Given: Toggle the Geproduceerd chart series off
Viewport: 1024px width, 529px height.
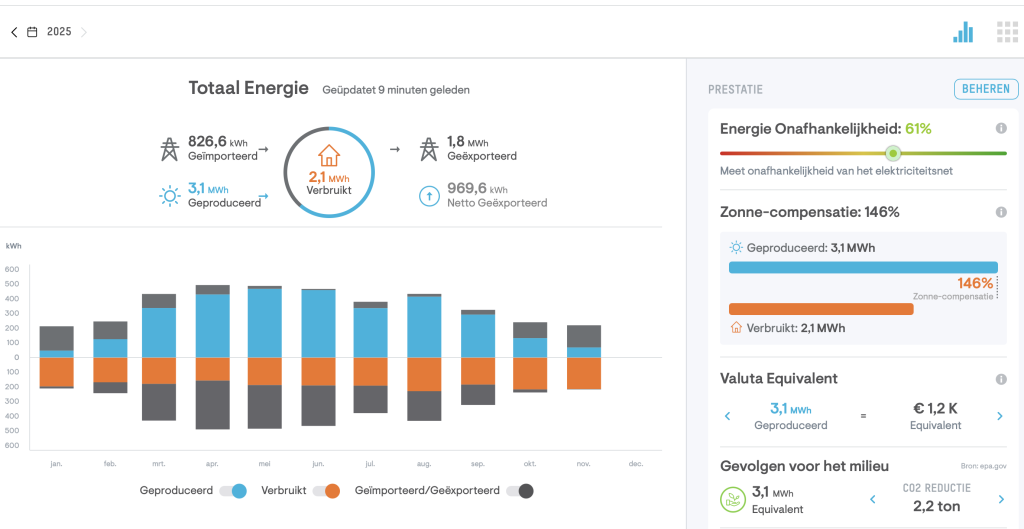Looking at the screenshot, I should [233, 491].
